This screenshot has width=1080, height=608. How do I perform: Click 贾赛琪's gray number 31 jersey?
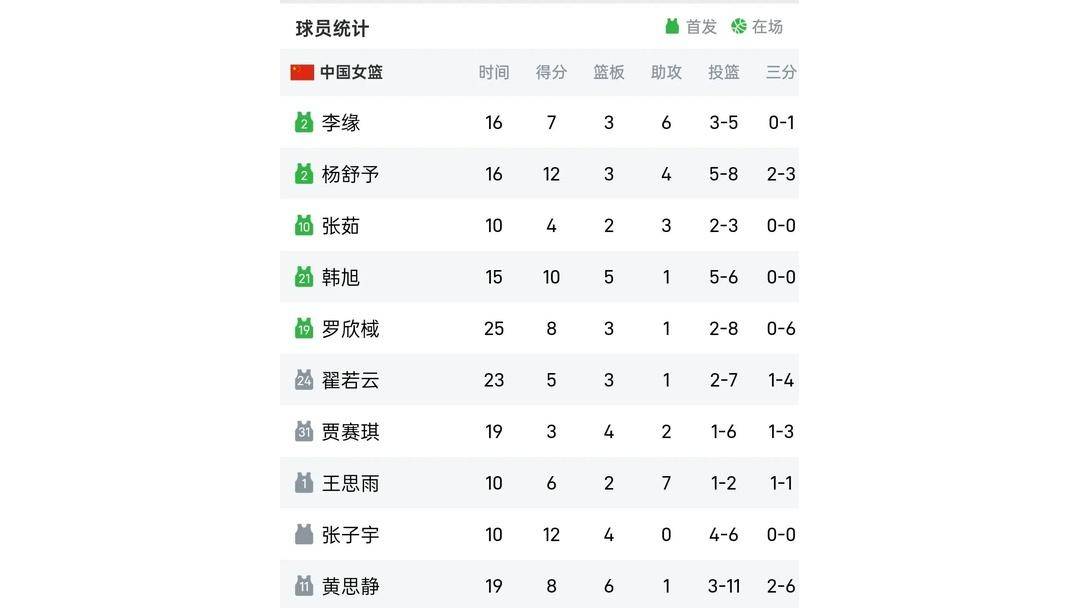click(304, 432)
